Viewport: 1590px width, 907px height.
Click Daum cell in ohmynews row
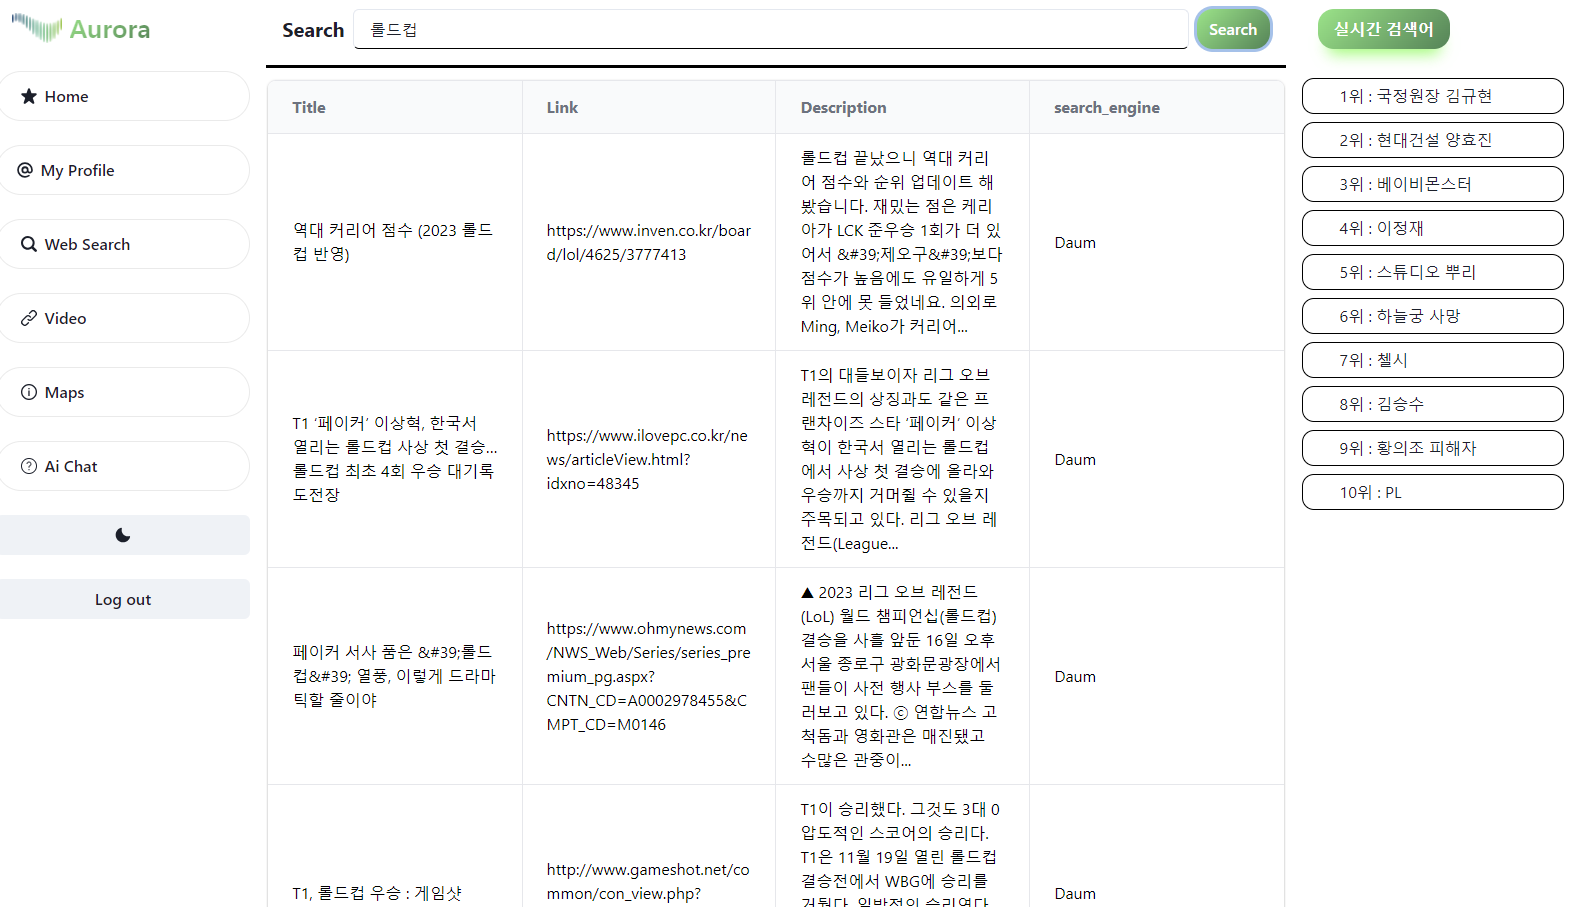coord(1075,676)
